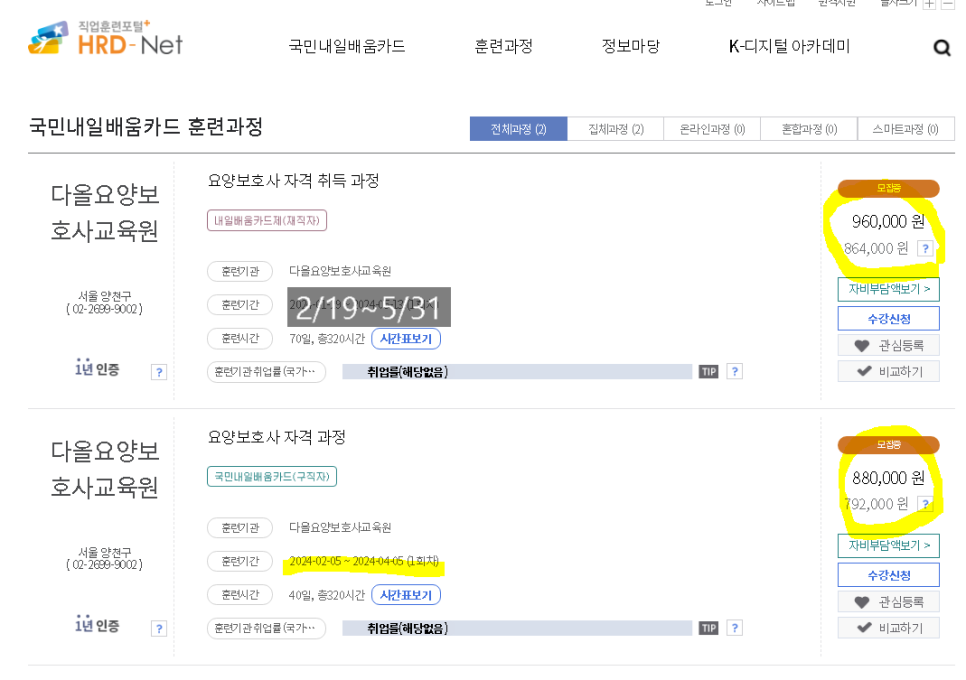Image resolution: width=966 pixels, height=680 pixels.
Task: Click the help icon beside 1년 인증, first course
Action: (159, 372)
